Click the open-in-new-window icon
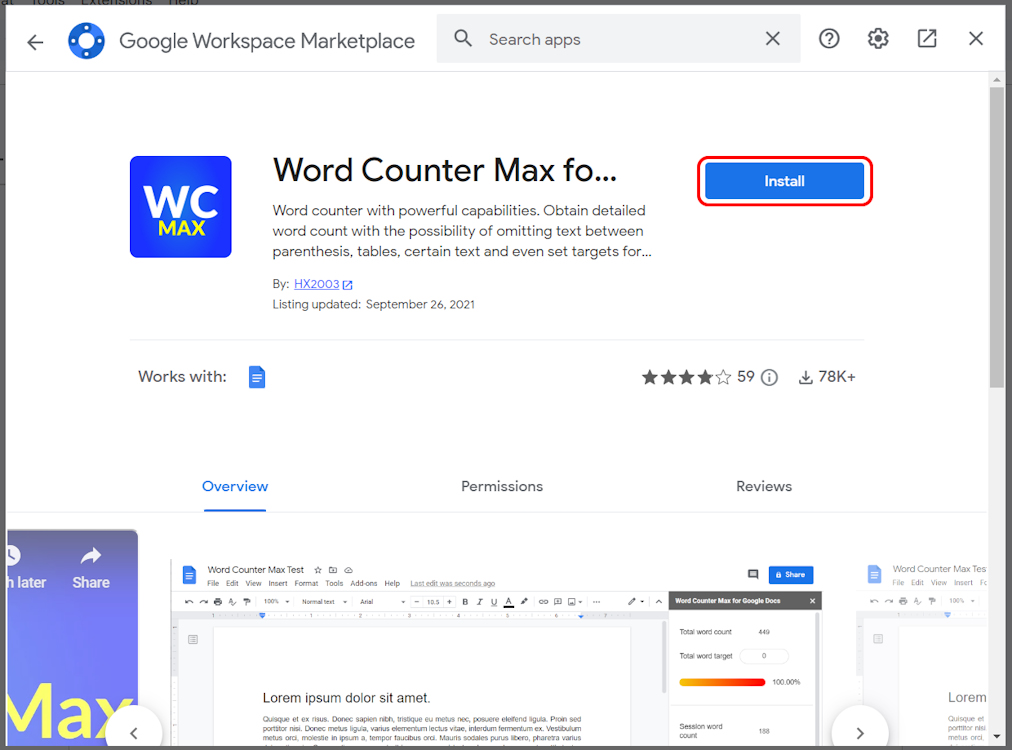 point(927,38)
